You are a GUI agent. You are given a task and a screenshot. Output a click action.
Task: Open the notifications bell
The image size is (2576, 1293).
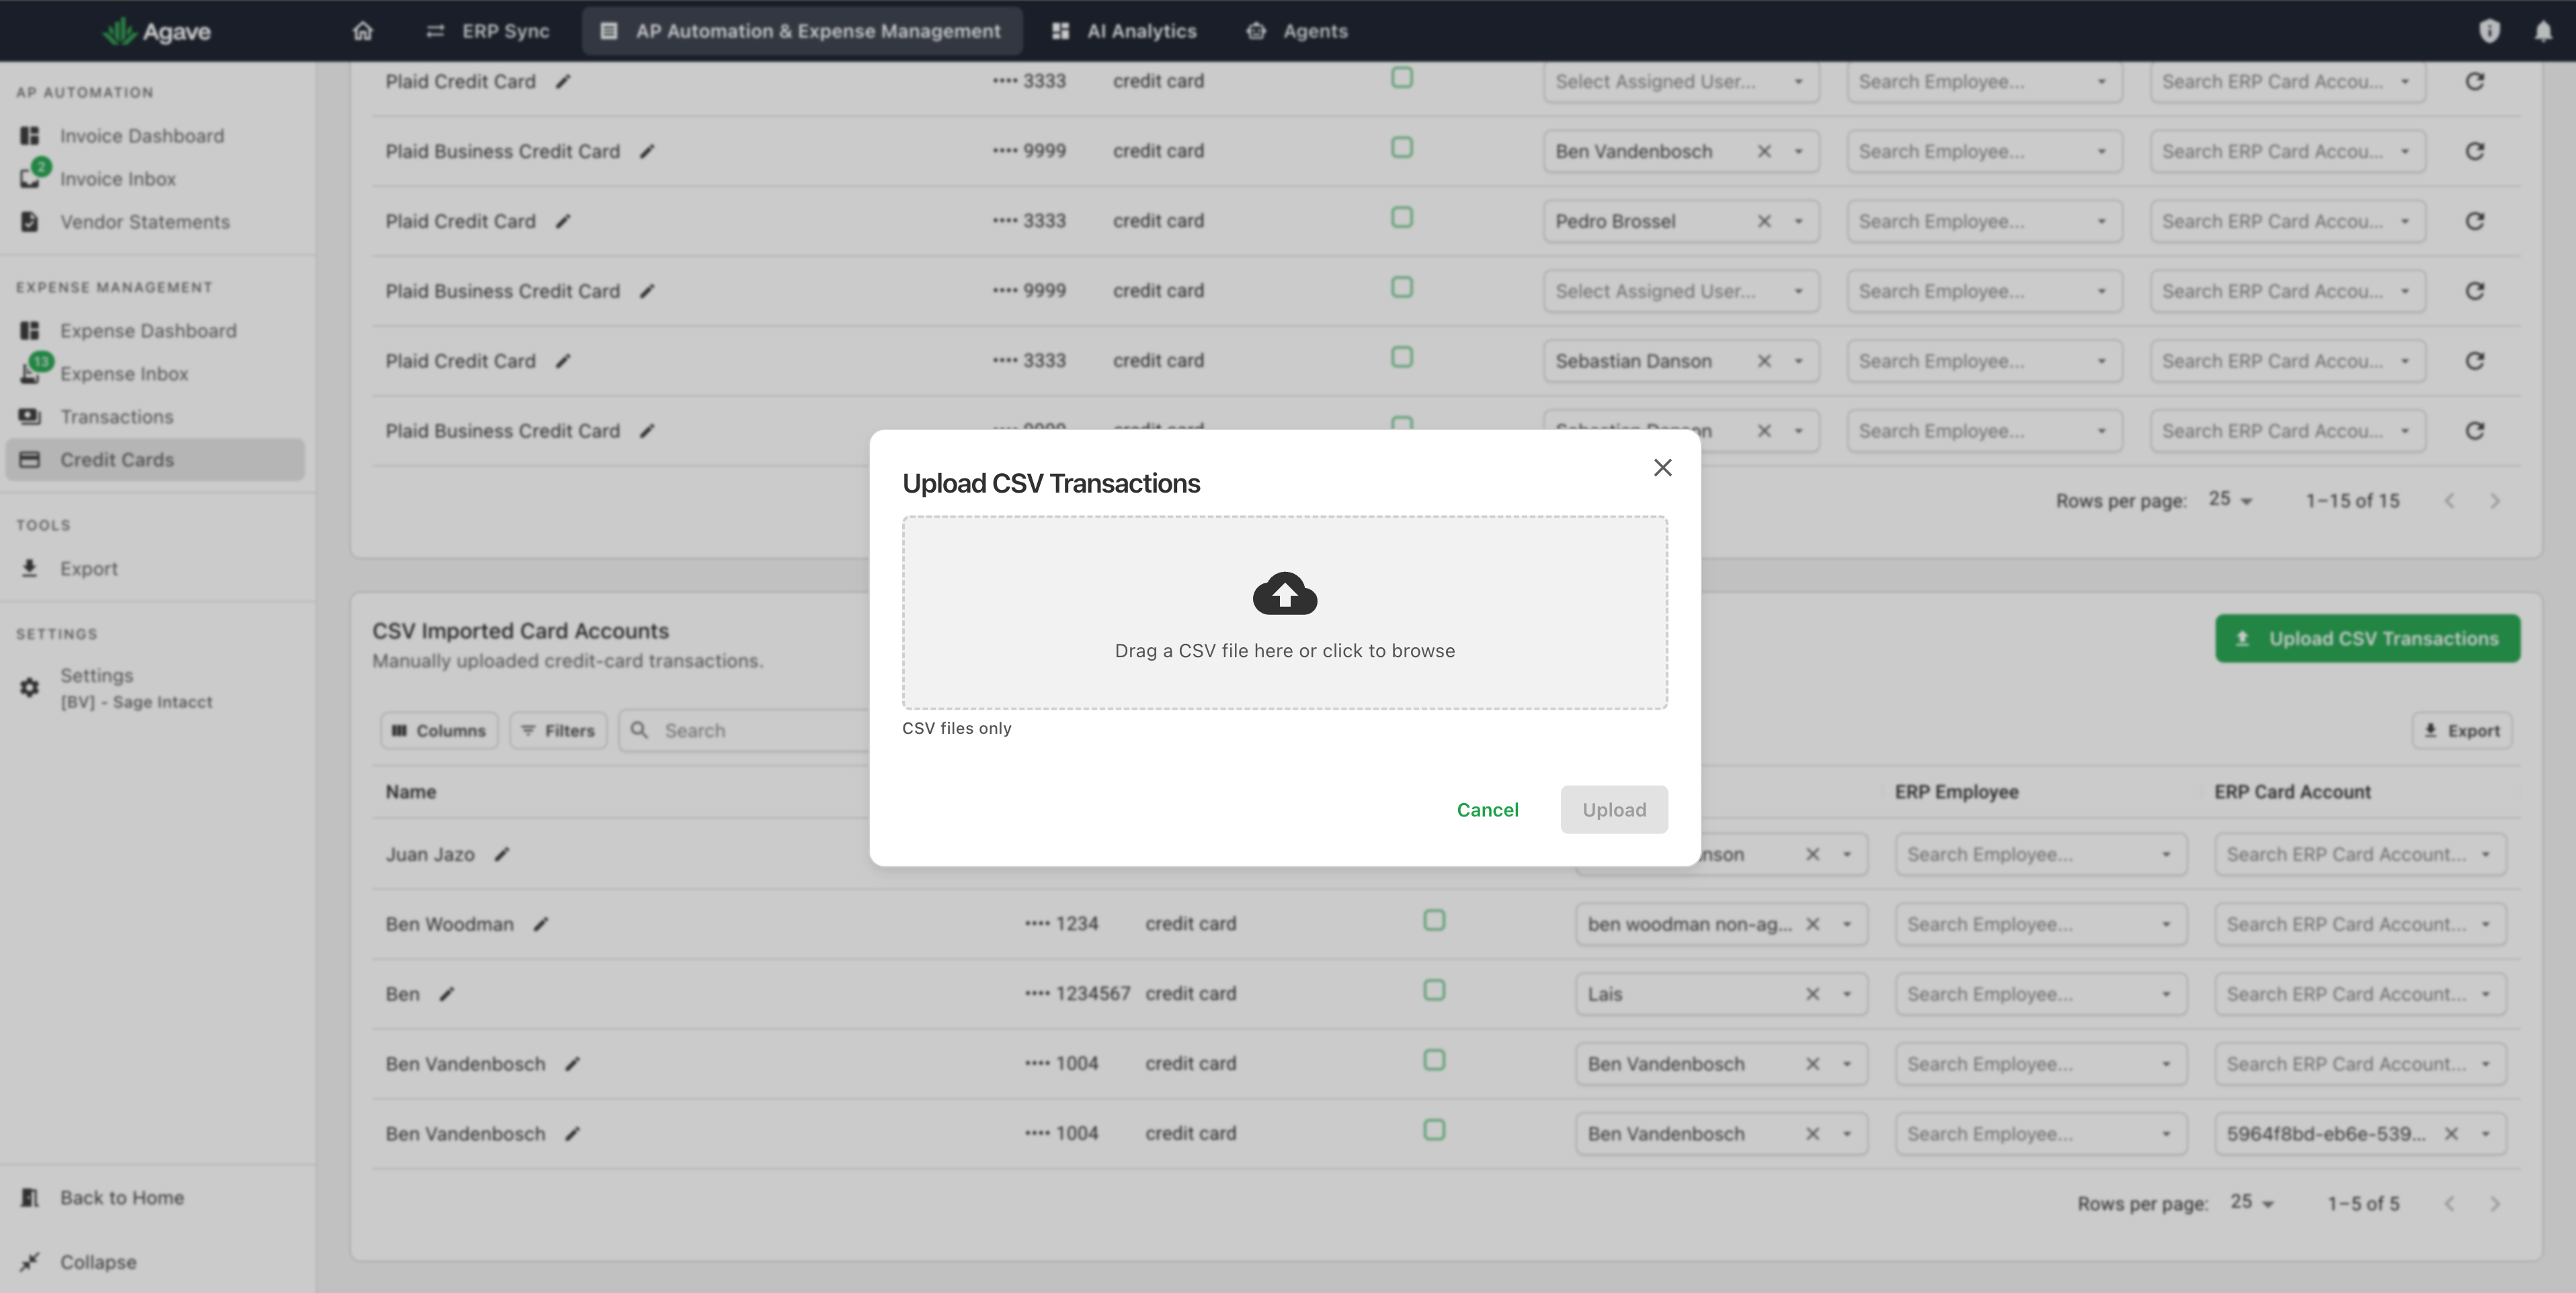[2543, 31]
